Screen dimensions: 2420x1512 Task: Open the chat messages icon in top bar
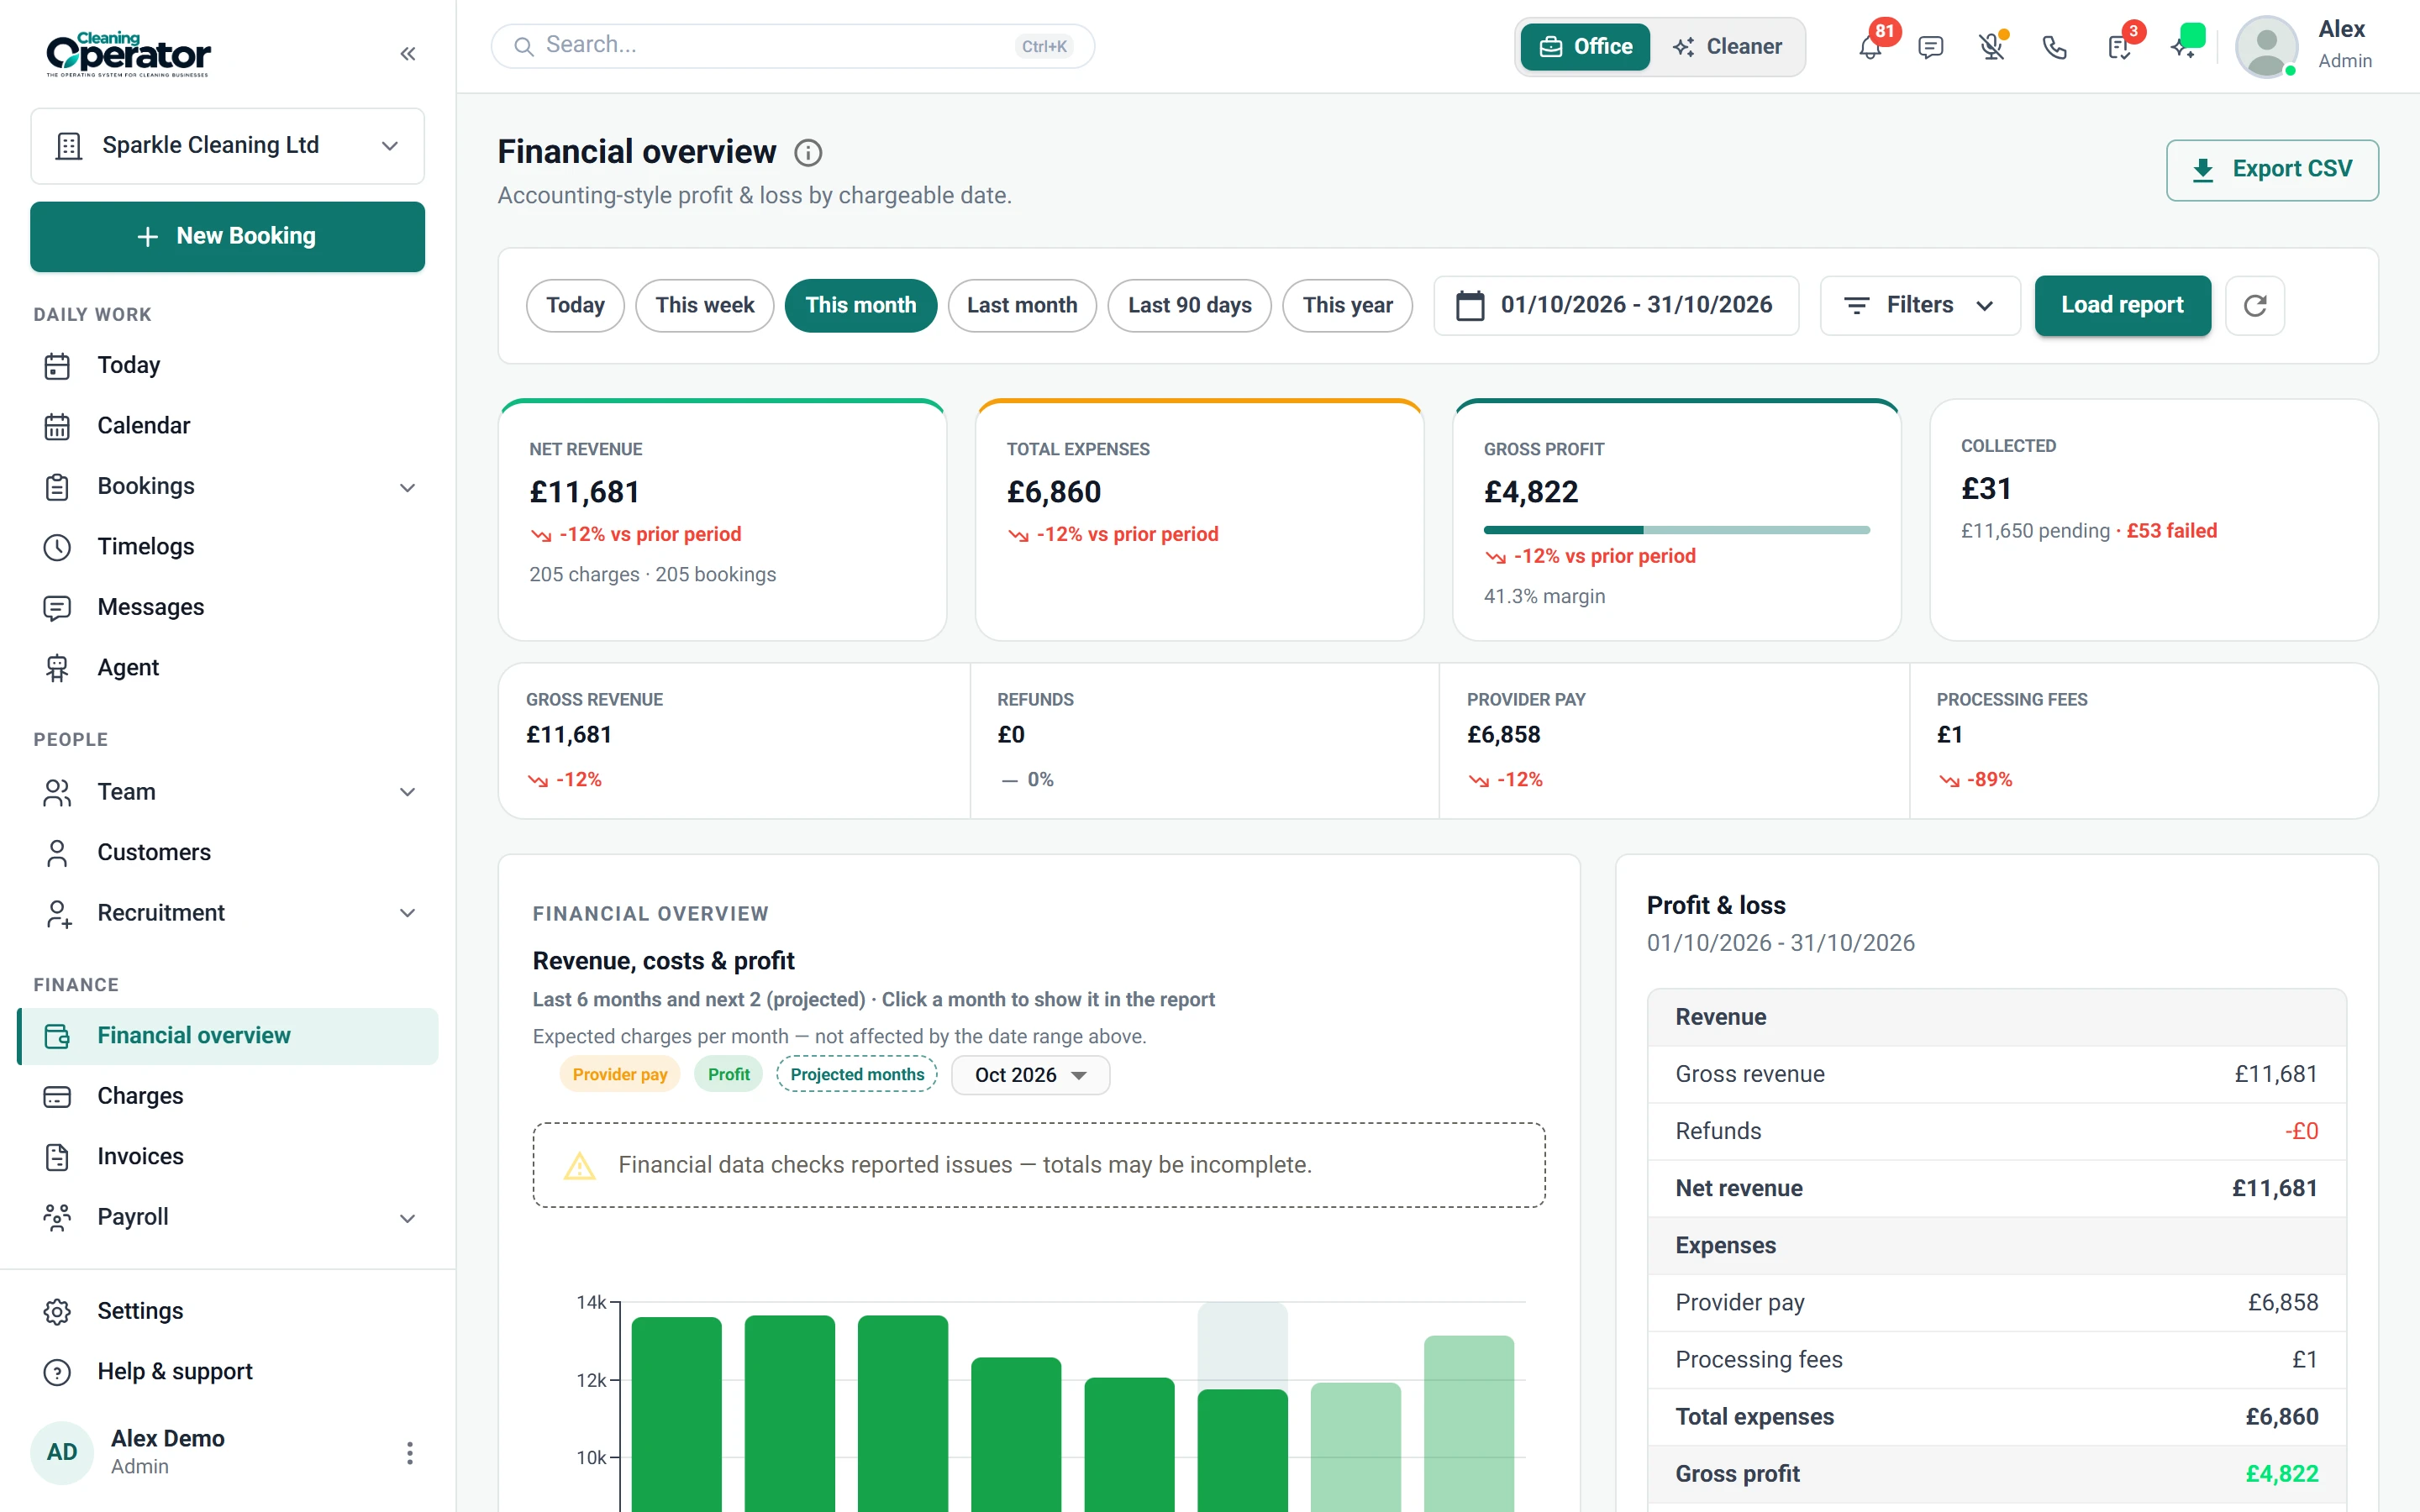1931,47
